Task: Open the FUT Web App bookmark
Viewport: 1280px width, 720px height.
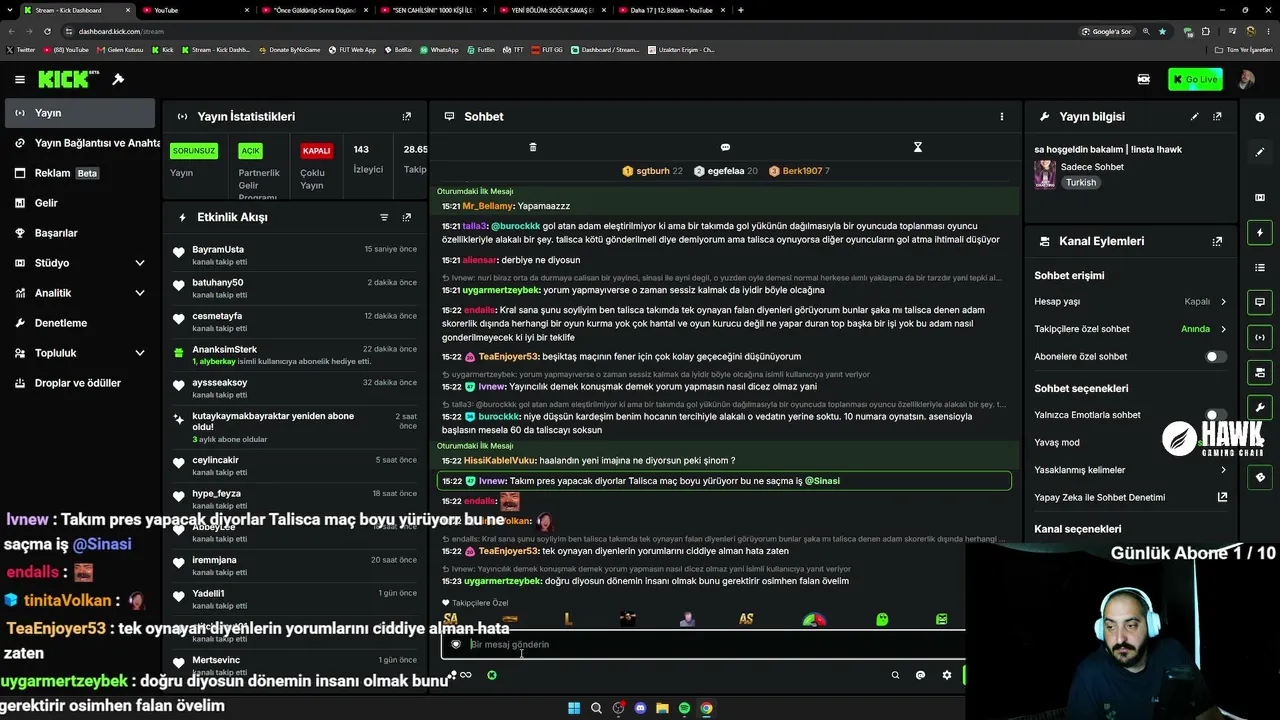Action: tap(350, 49)
